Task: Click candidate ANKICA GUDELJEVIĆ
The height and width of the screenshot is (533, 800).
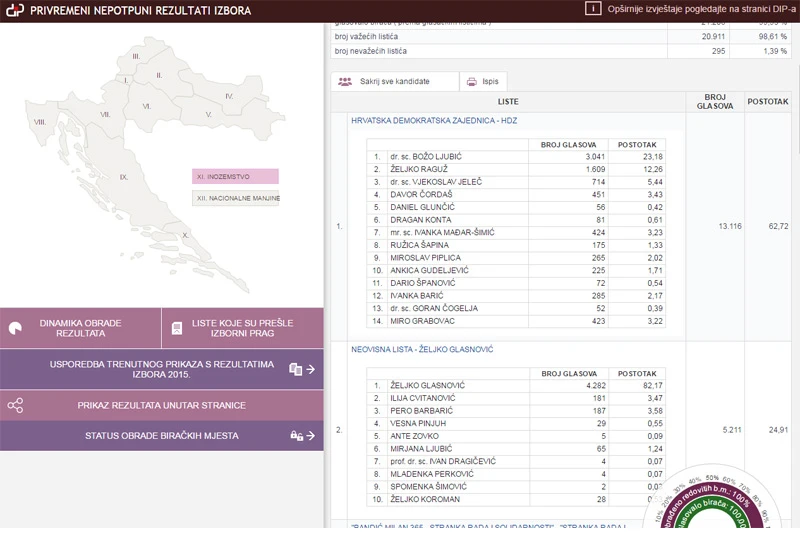Action: pos(430,270)
